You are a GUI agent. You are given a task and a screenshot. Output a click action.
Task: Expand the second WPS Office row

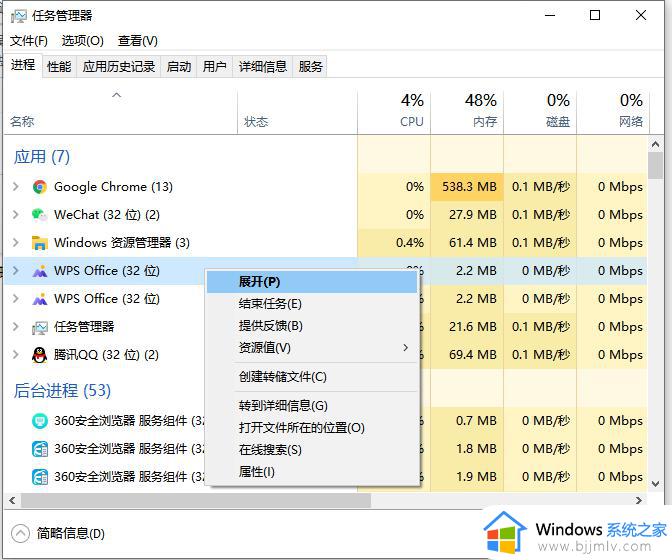pyautogui.click(x=16, y=299)
